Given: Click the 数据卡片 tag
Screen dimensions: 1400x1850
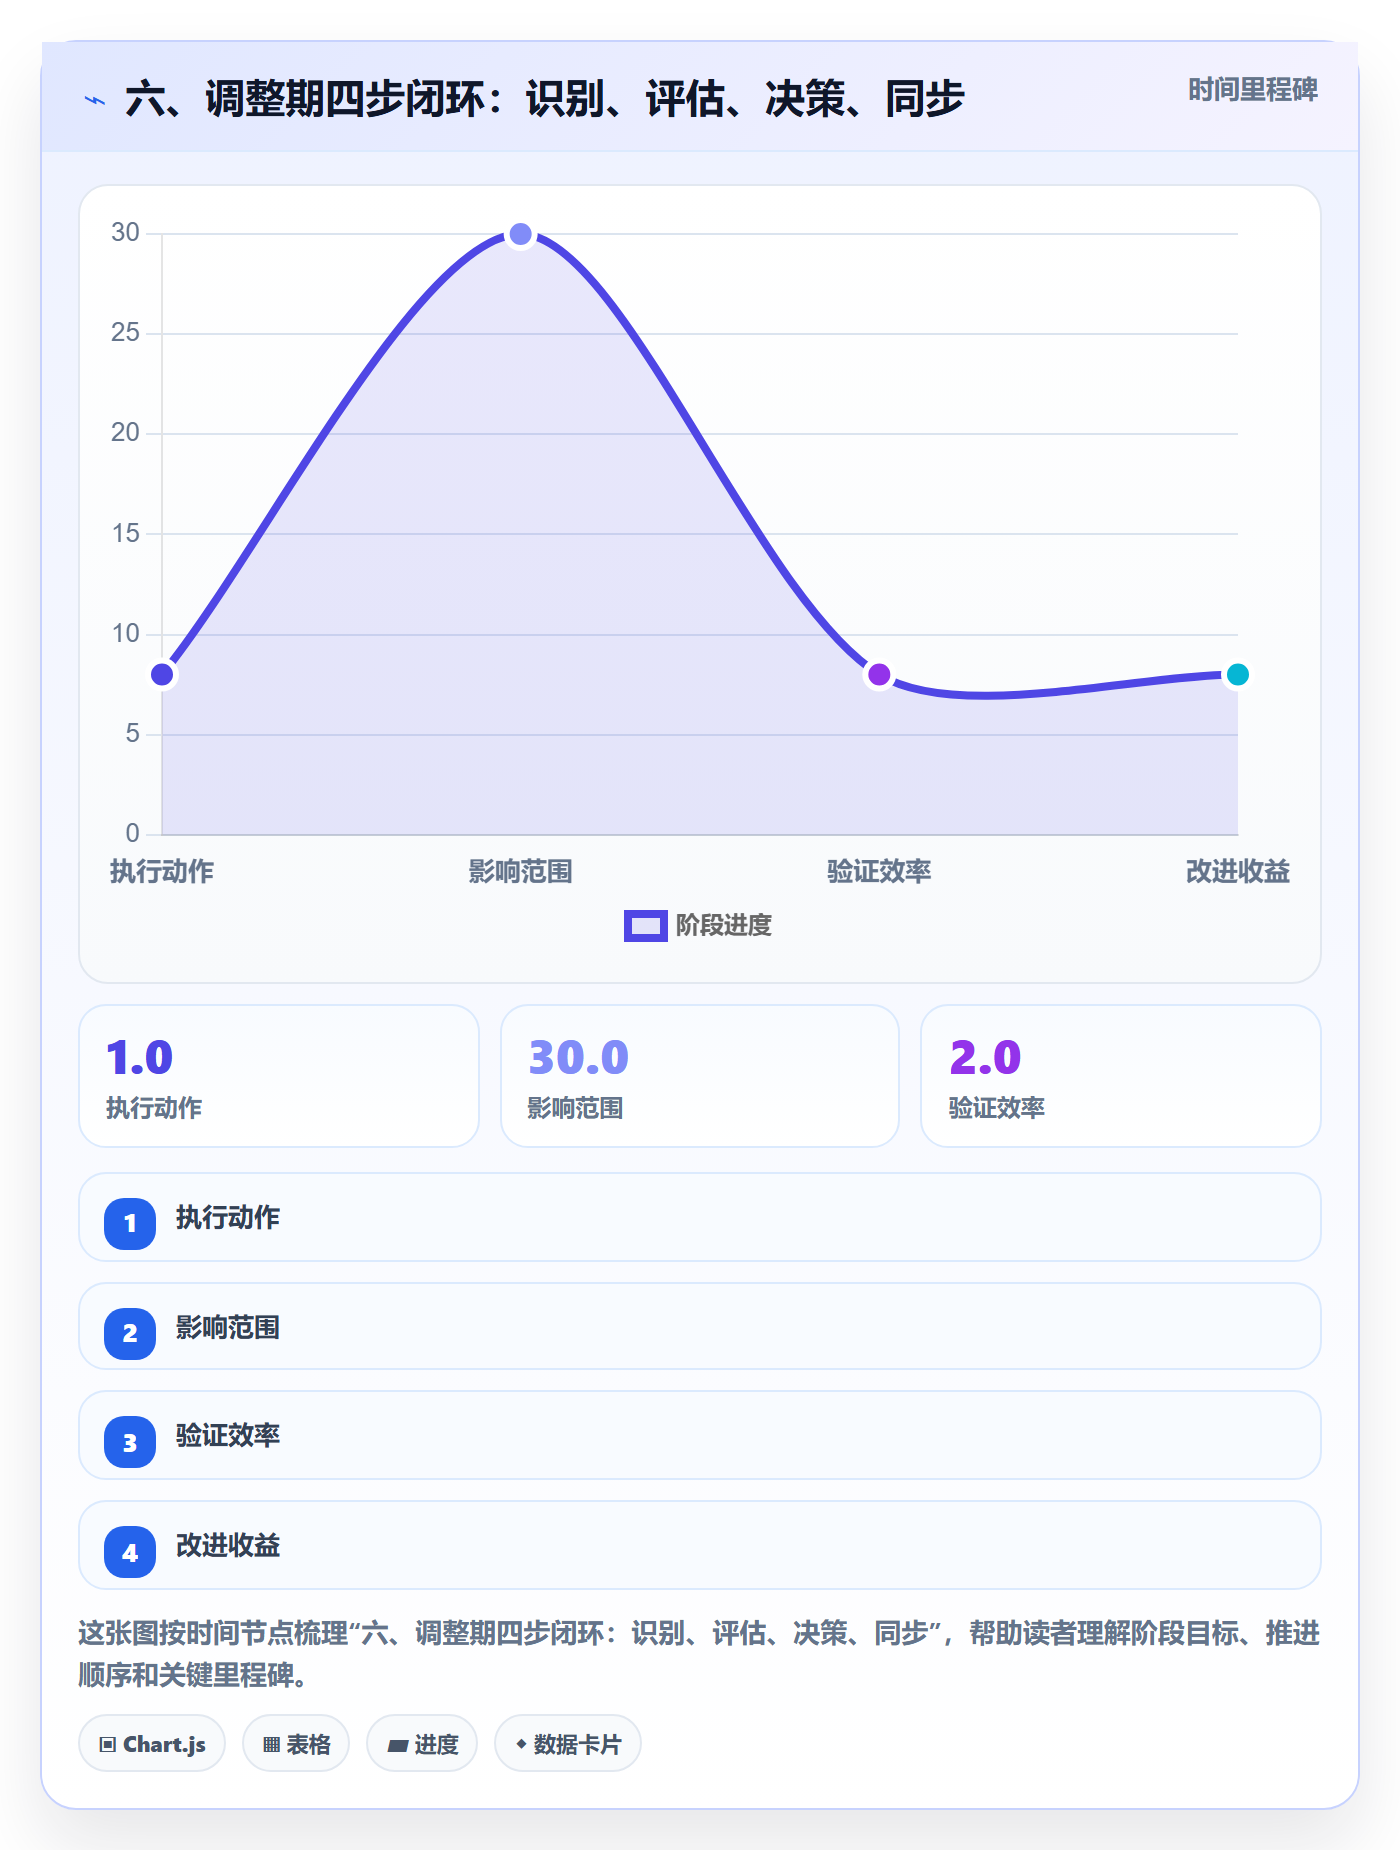Looking at the screenshot, I should click(568, 1744).
